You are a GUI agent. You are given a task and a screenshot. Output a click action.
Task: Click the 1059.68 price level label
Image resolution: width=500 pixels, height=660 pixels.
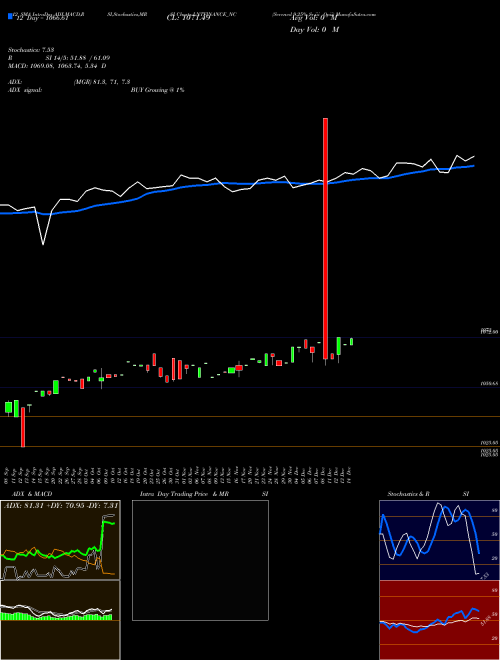click(489, 384)
